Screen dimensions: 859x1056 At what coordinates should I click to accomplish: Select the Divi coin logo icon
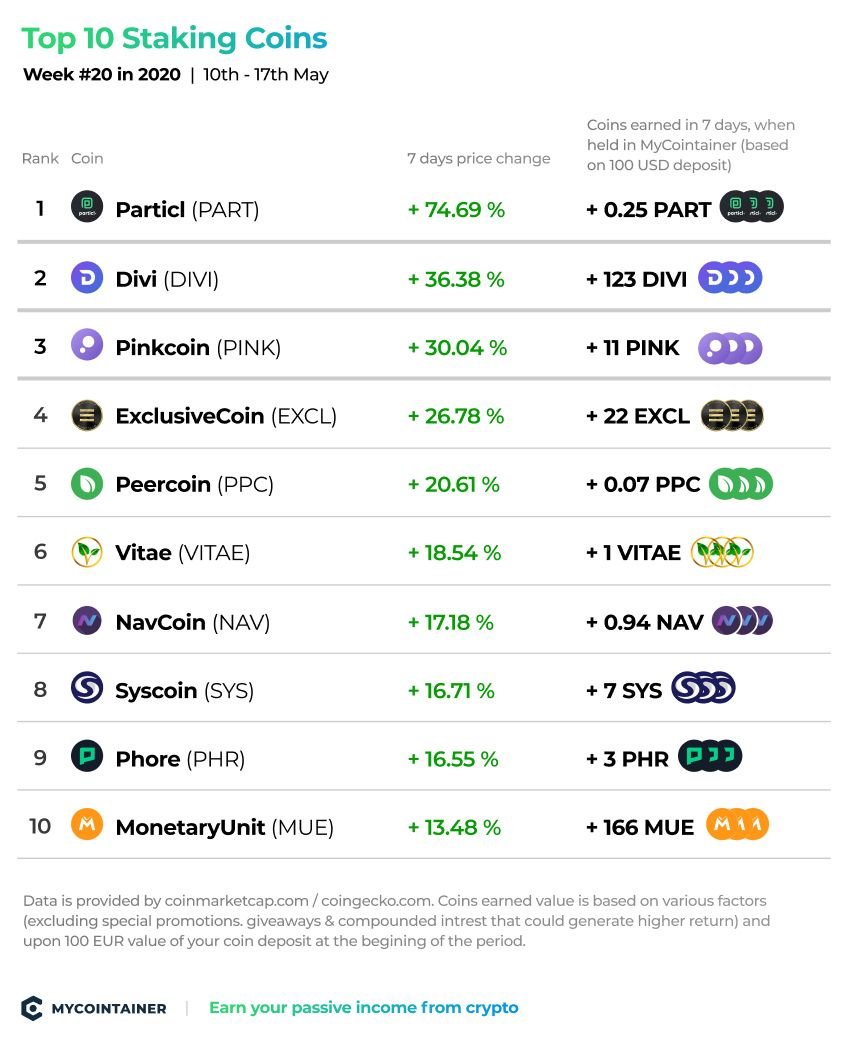click(87, 277)
